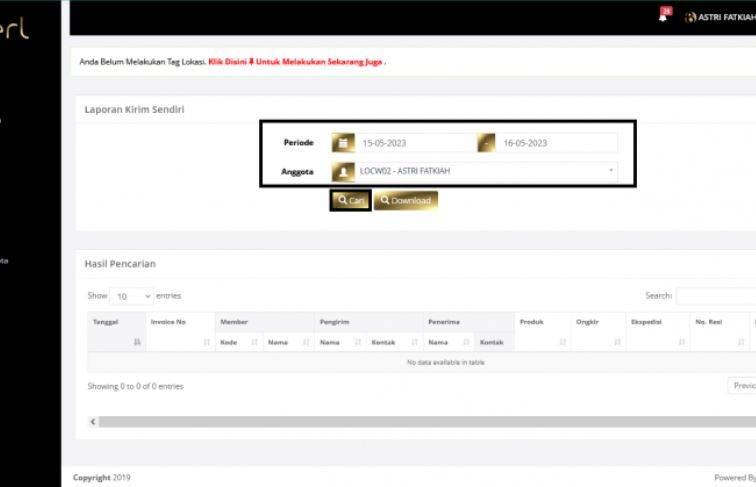Sort by Member Kode column

point(238,342)
